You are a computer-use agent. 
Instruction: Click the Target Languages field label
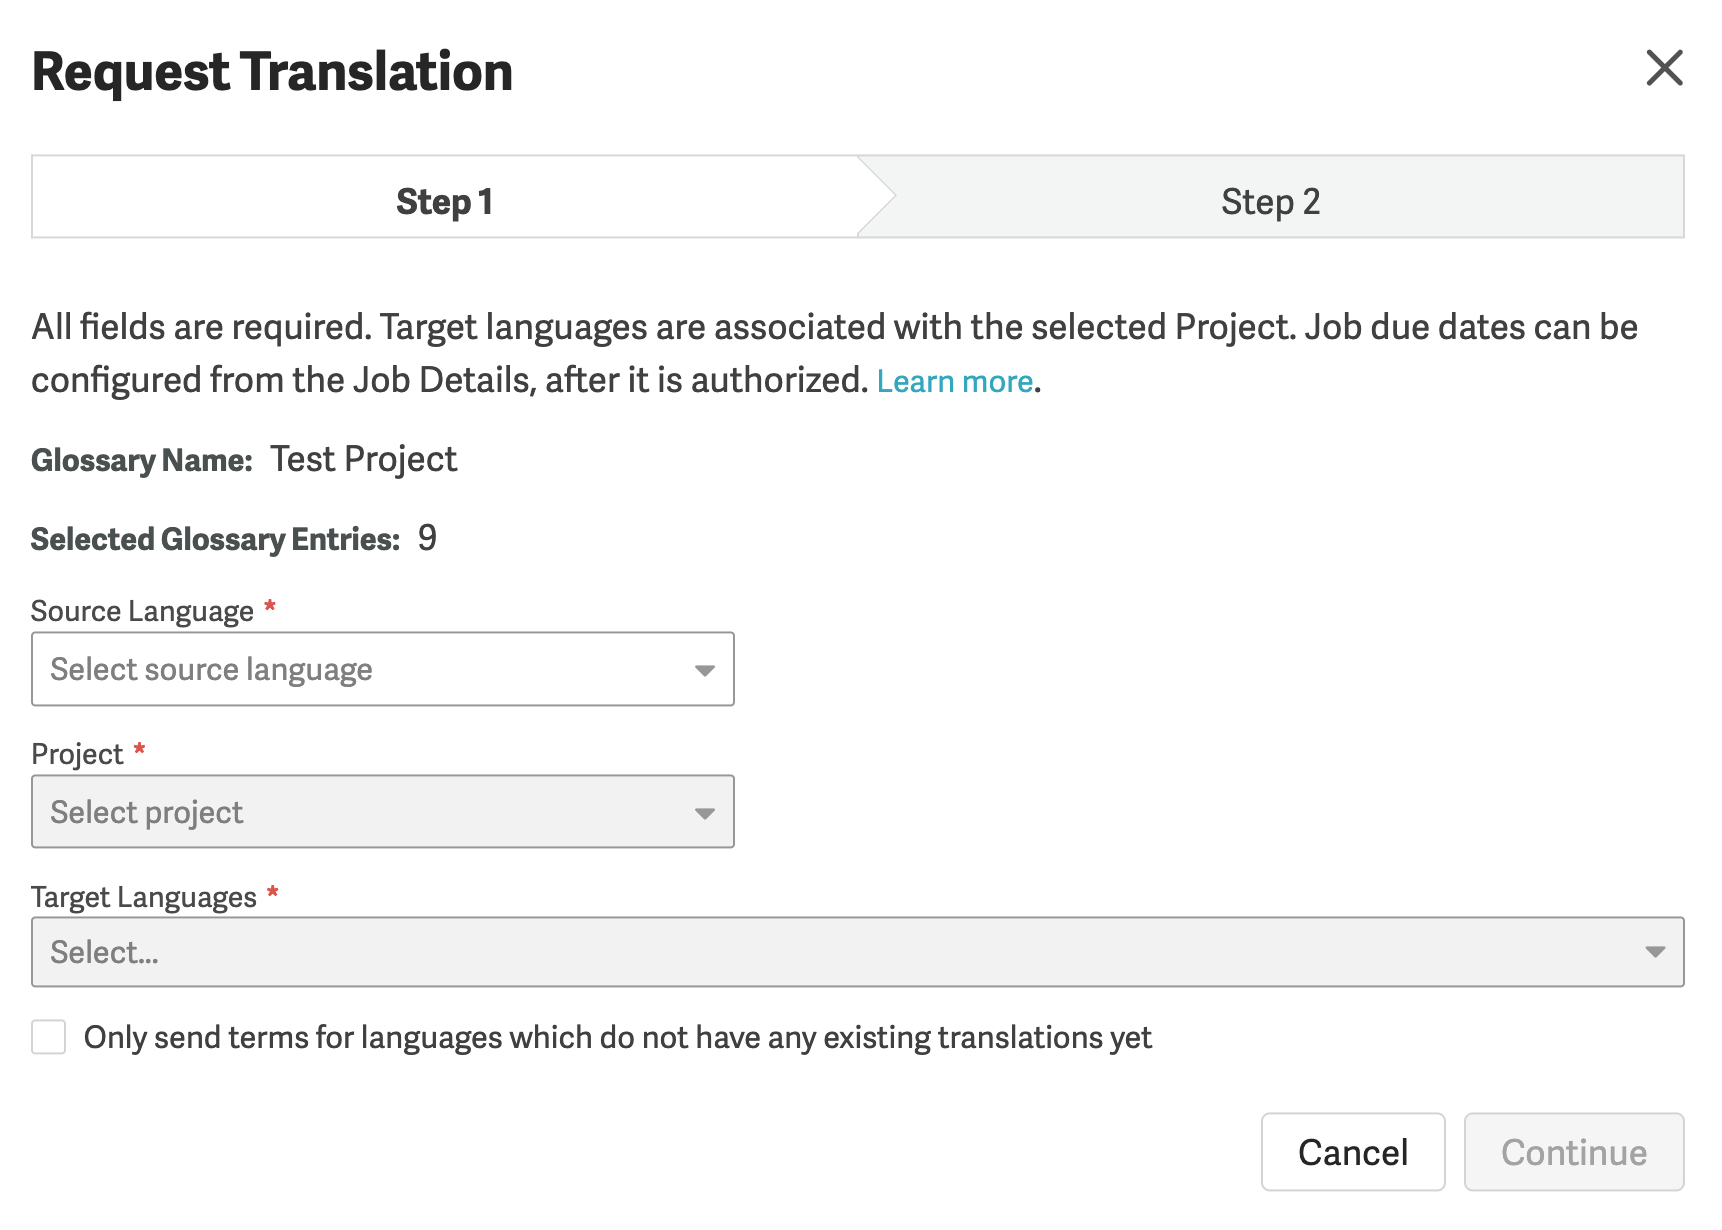(144, 897)
